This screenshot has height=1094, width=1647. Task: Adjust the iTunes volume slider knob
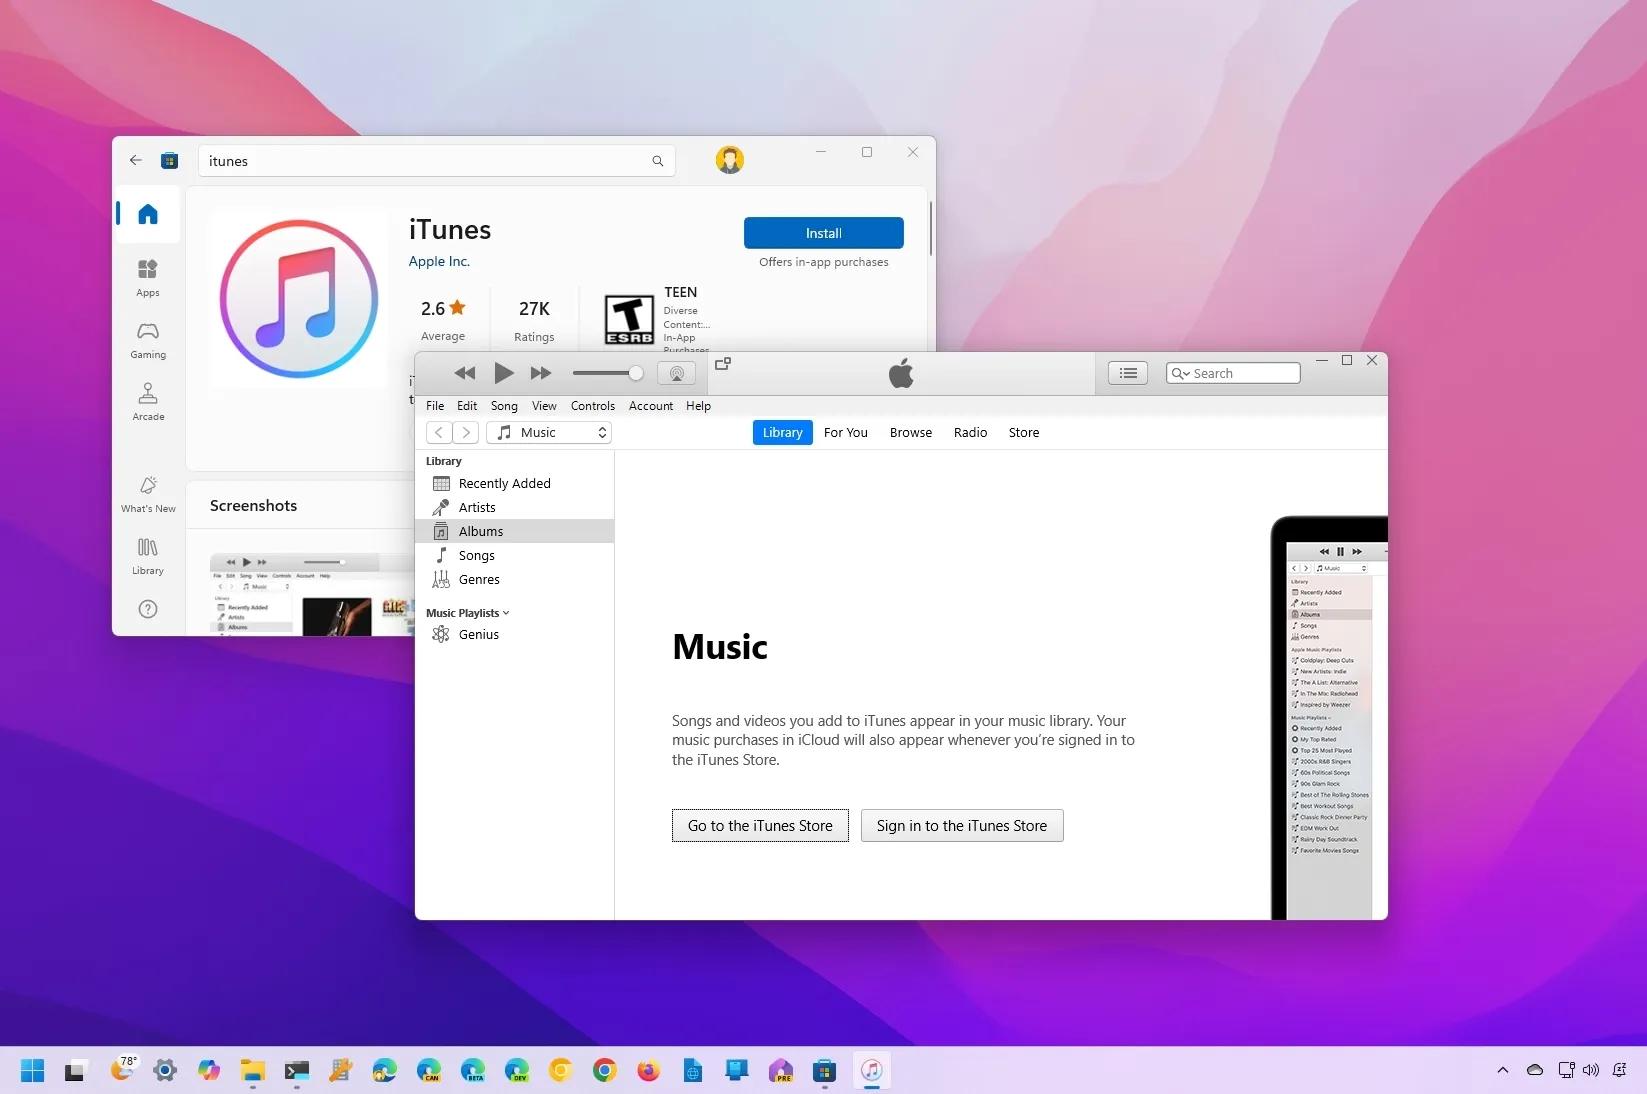click(636, 373)
